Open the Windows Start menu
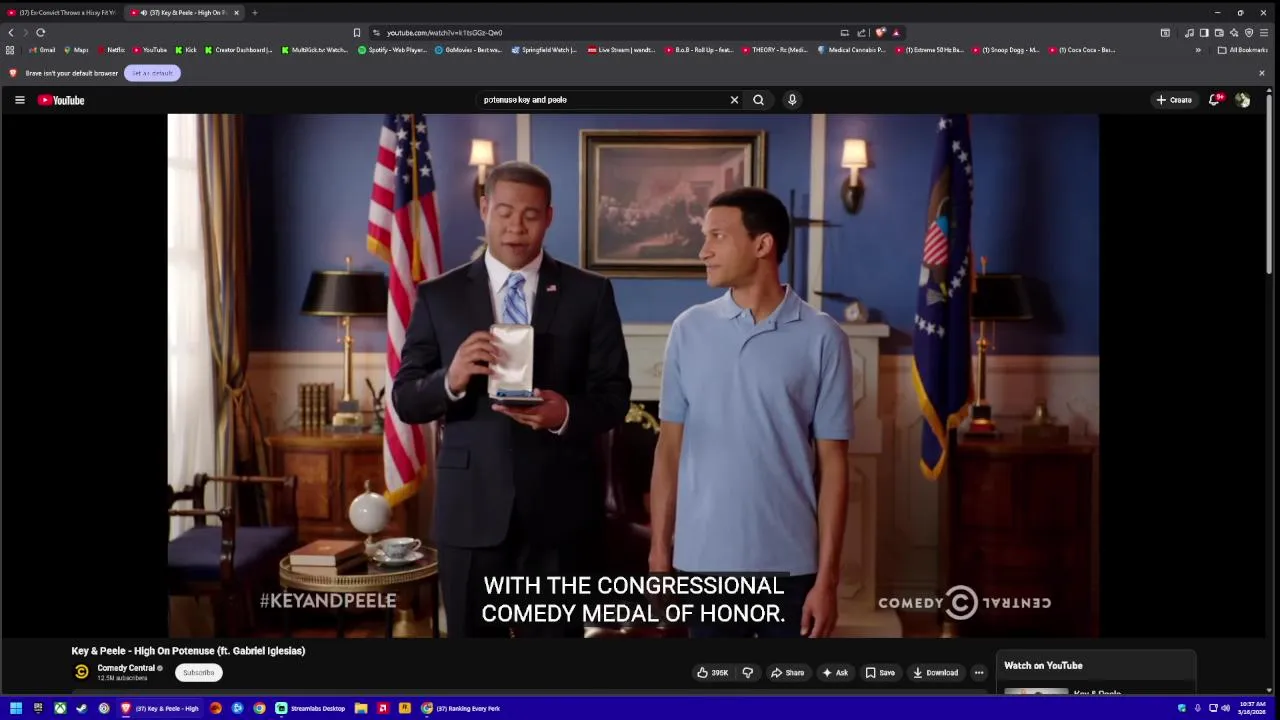This screenshot has width=1280, height=720. coord(16,708)
